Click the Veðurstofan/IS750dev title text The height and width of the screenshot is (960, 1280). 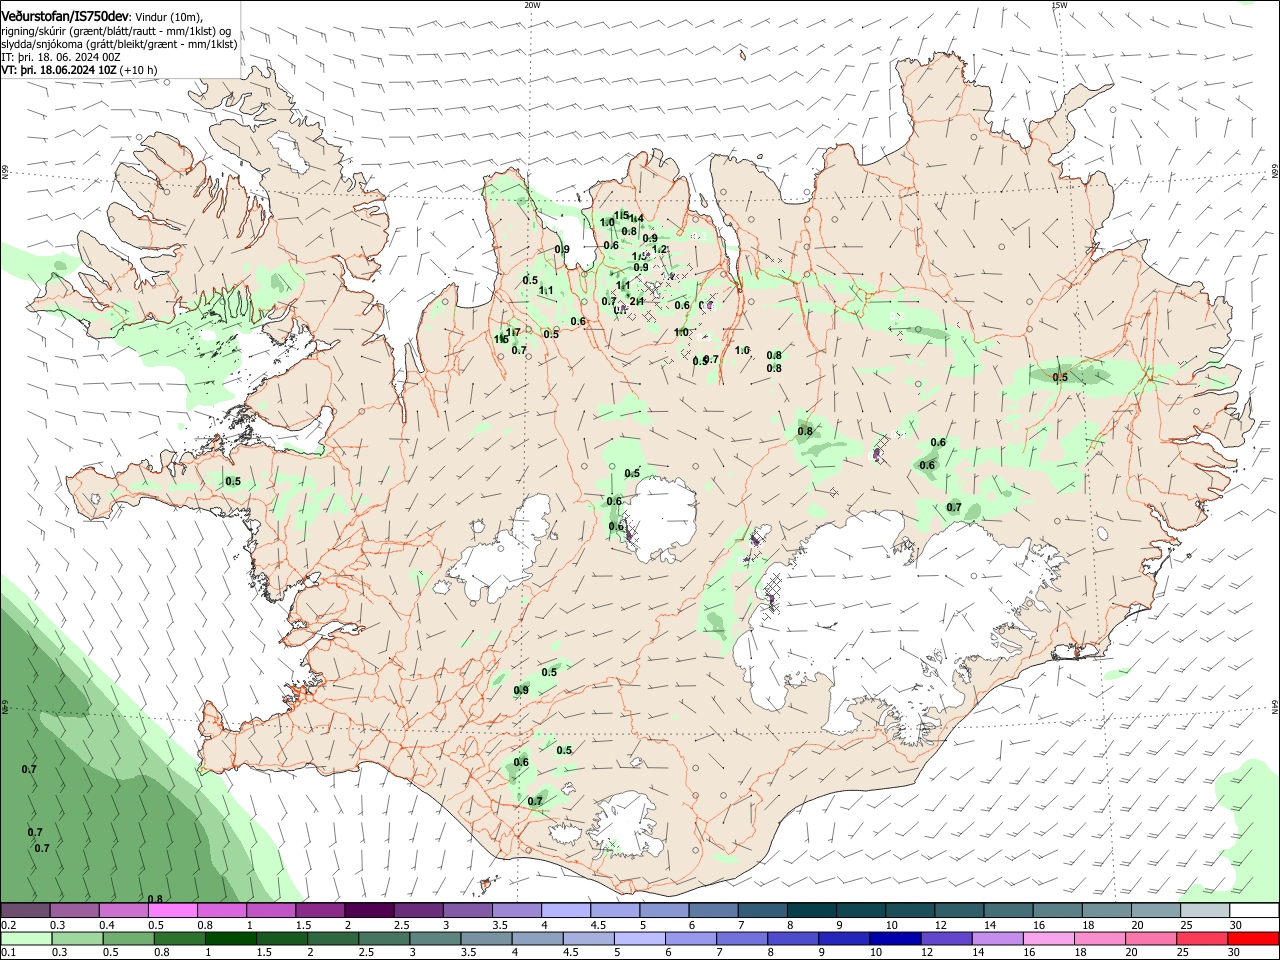[x=66, y=16]
